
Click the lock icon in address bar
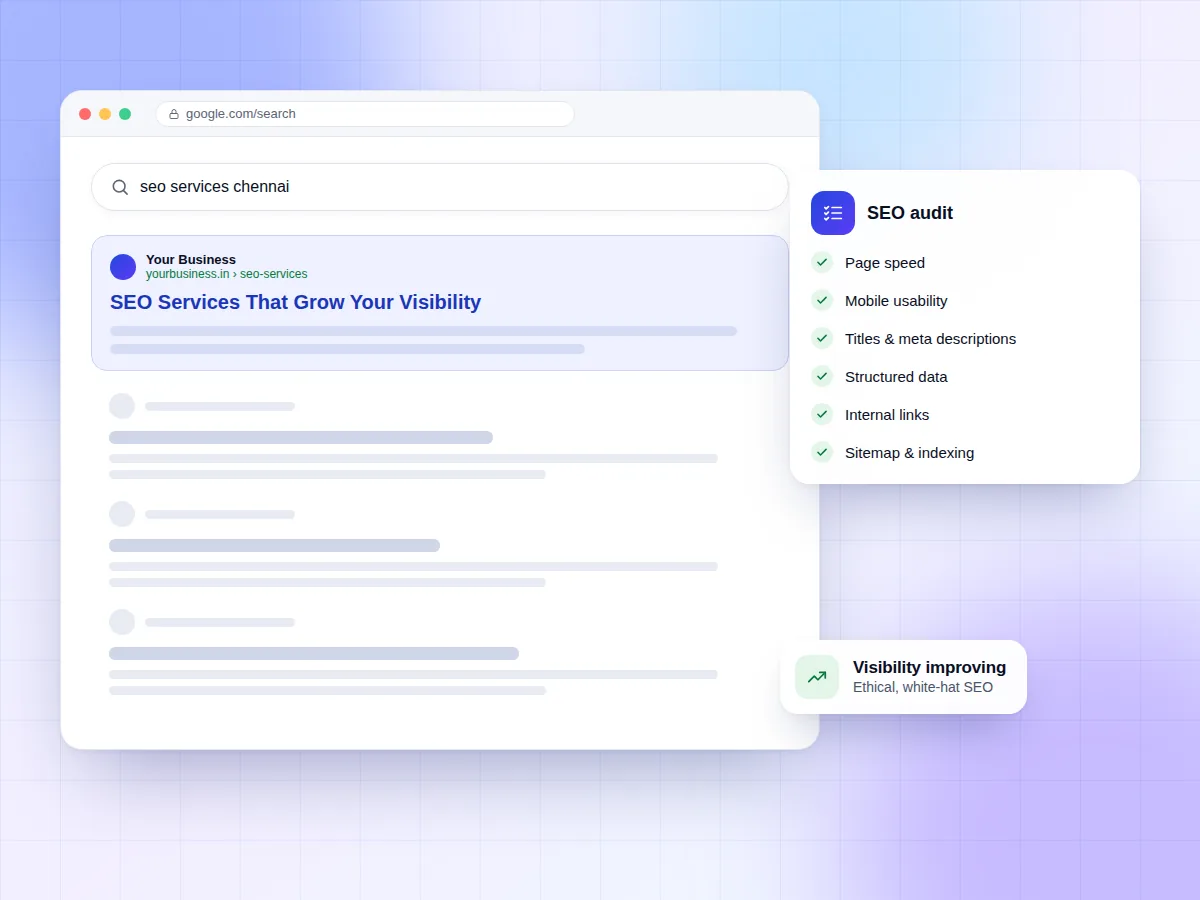[174, 114]
